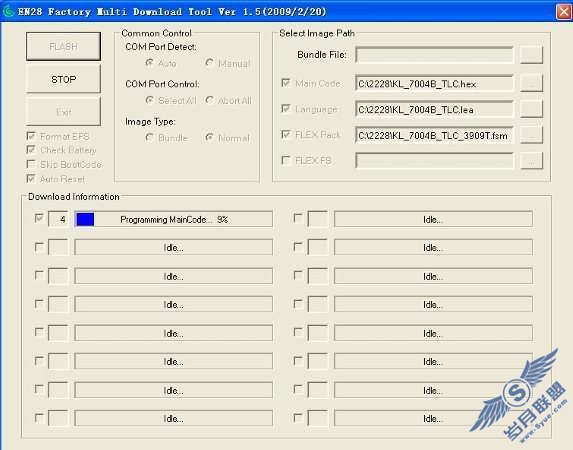Click the Main Code path field
The width and height of the screenshot is (573, 450).
(x=434, y=83)
